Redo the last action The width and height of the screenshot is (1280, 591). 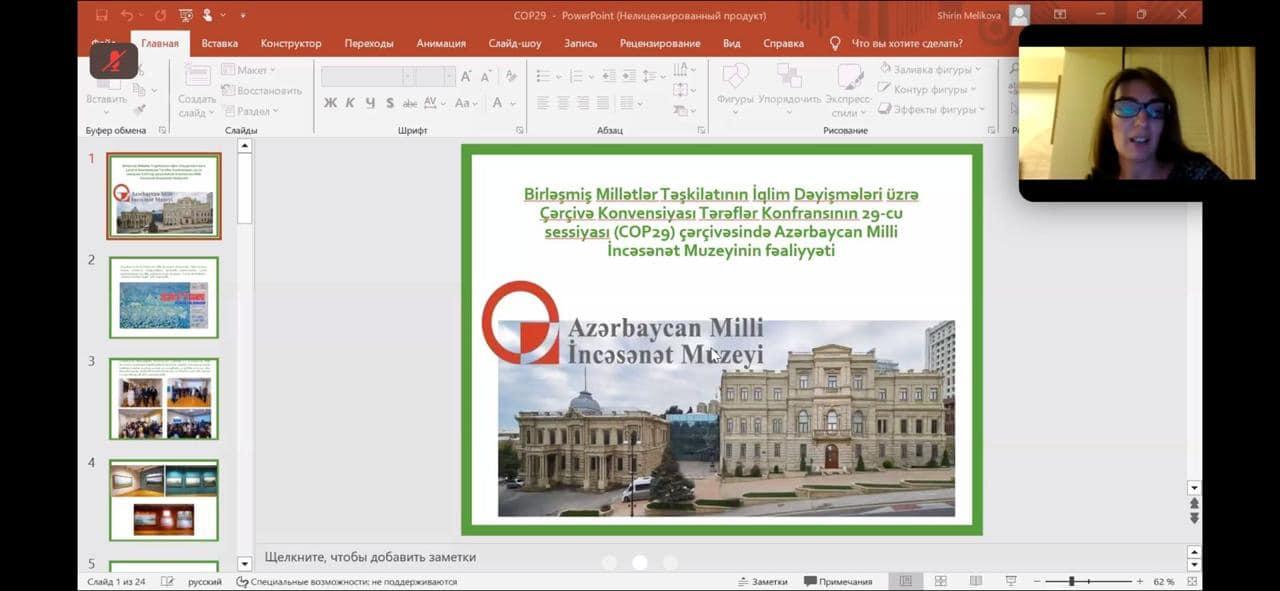158,15
